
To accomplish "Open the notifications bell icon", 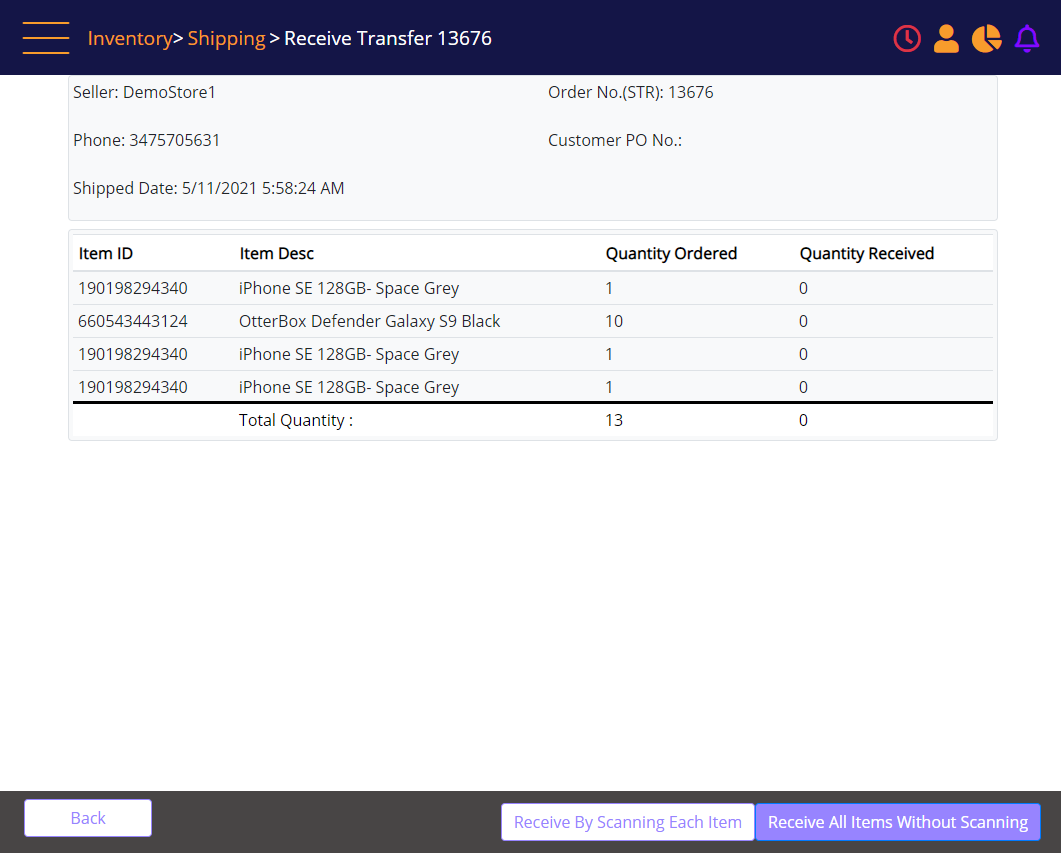I will pyautogui.click(x=1026, y=39).
